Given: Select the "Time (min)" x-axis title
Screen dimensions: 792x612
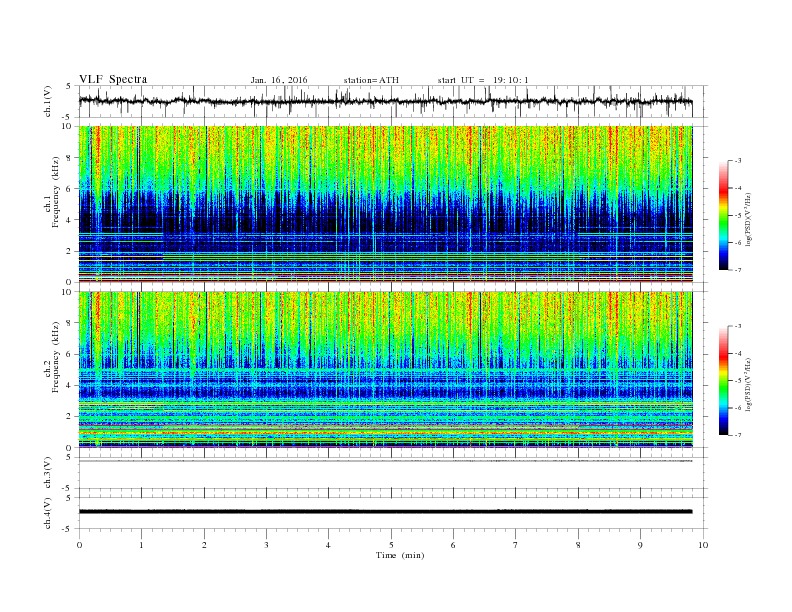Looking at the screenshot, I should (x=400, y=555).
